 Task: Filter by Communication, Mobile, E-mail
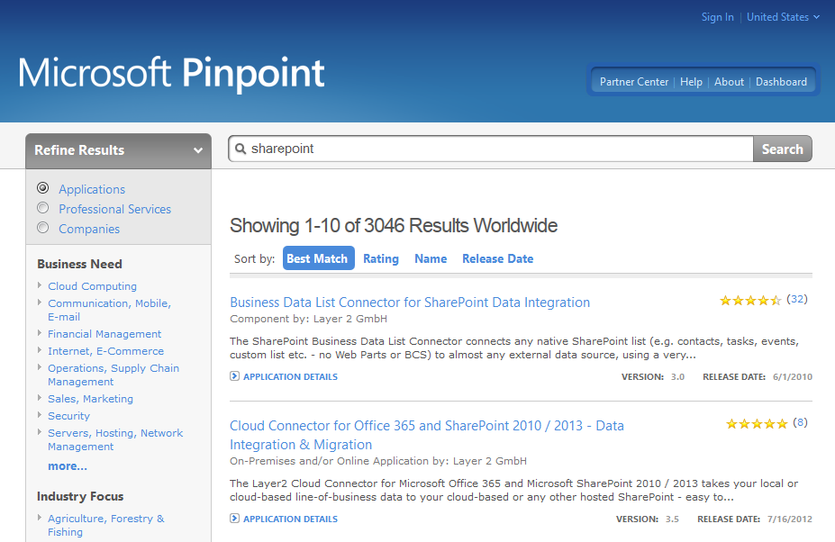pos(109,310)
